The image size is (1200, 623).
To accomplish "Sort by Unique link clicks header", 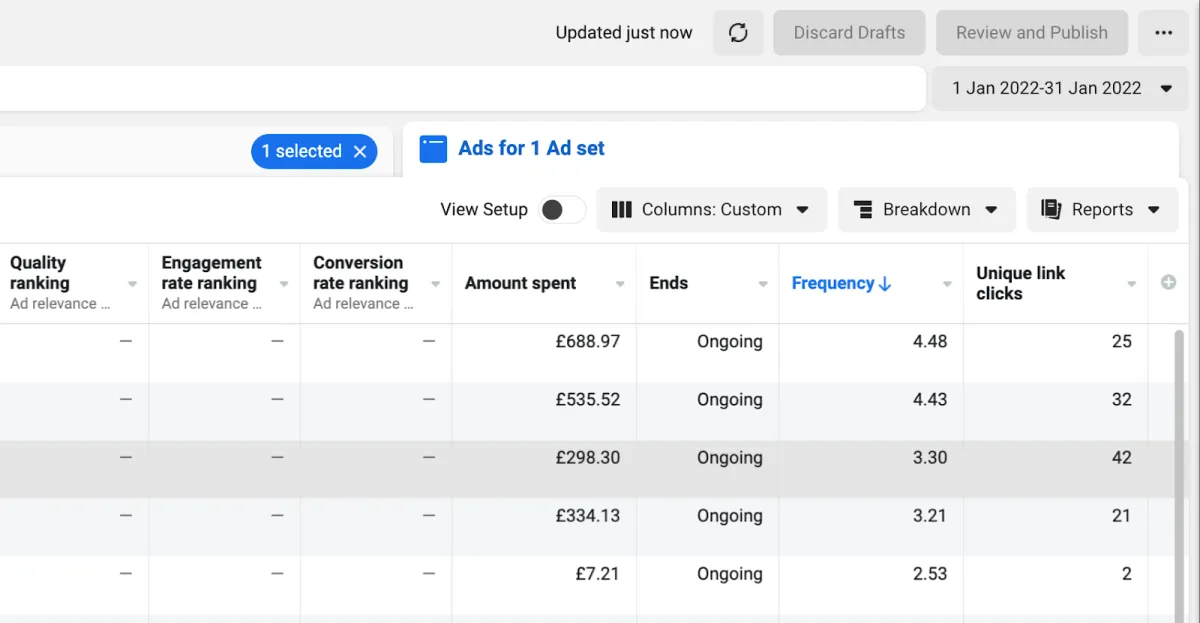I will coord(1020,283).
